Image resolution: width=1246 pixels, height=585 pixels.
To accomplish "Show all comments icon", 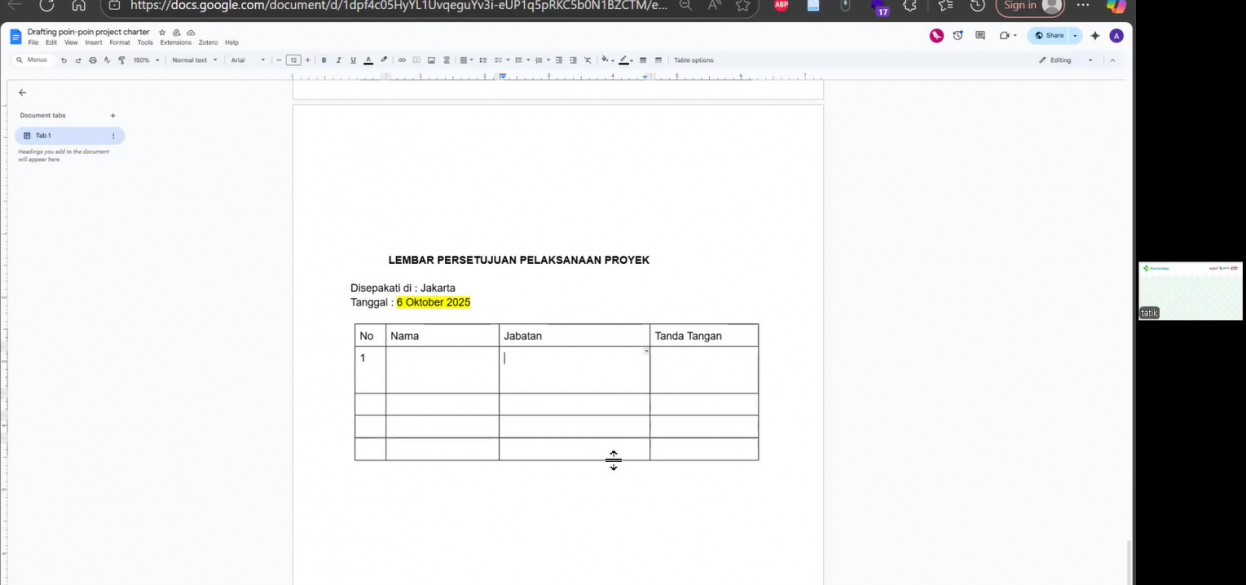I will [x=980, y=35].
